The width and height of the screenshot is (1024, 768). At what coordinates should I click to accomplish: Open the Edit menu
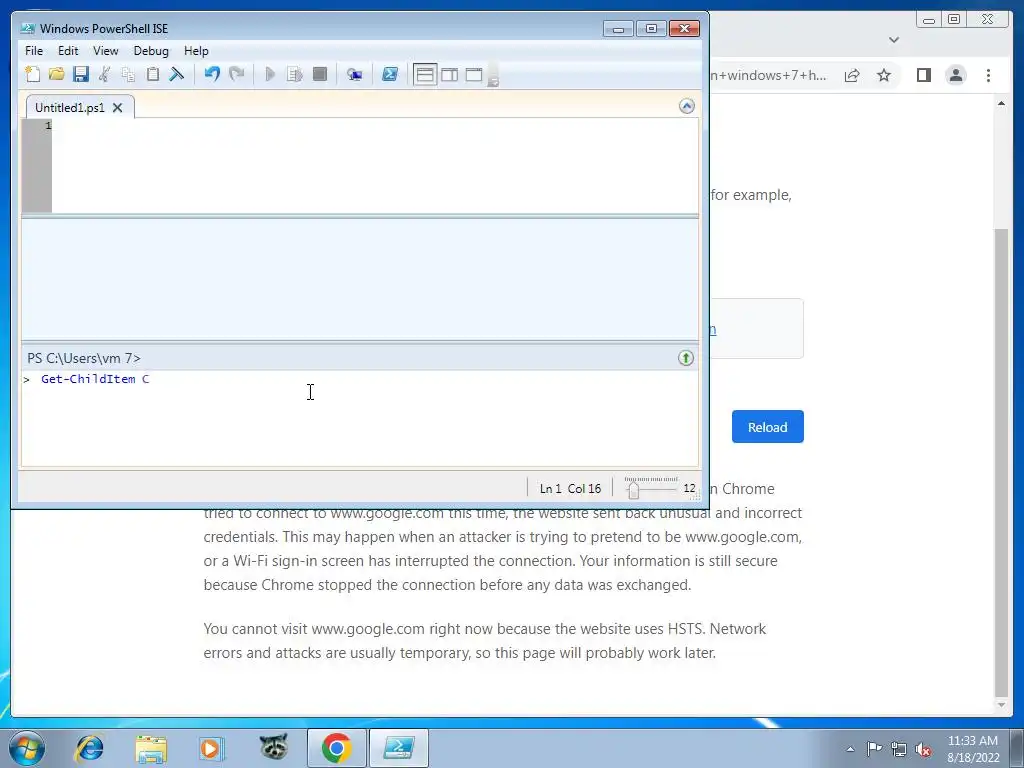point(68,50)
